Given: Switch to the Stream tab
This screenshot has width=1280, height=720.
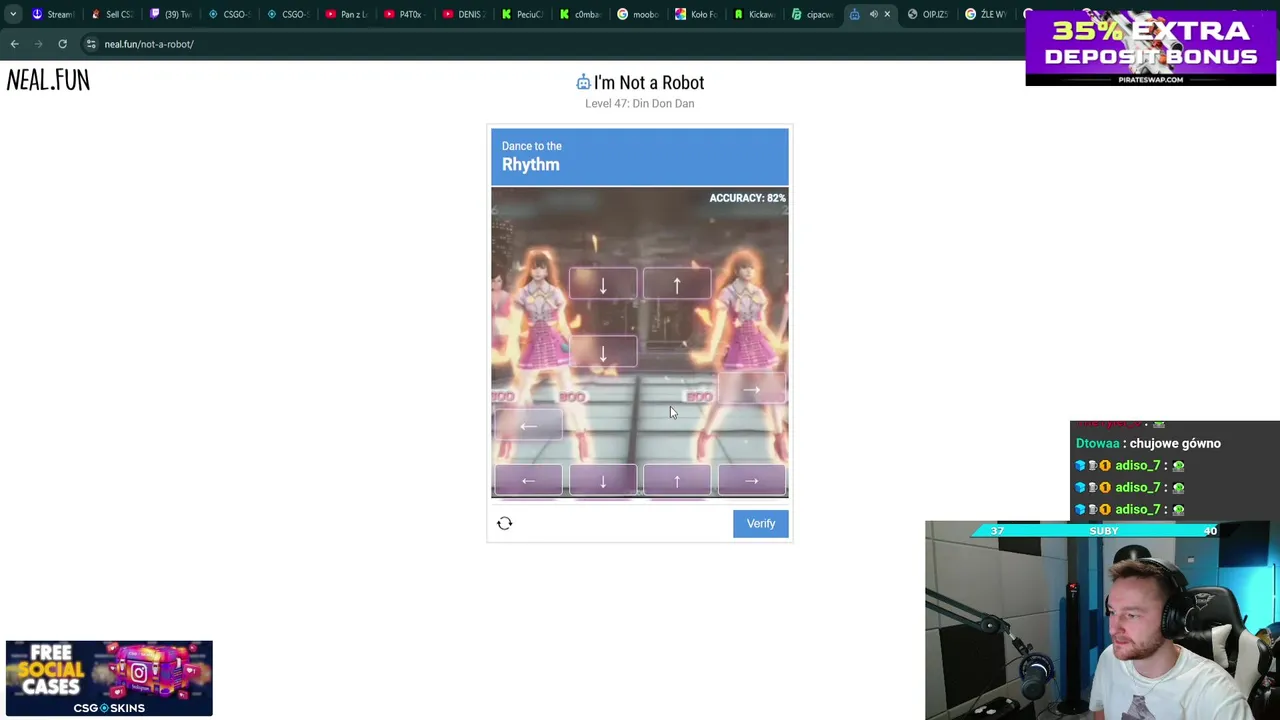Looking at the screenshot, I should (52, 14).
